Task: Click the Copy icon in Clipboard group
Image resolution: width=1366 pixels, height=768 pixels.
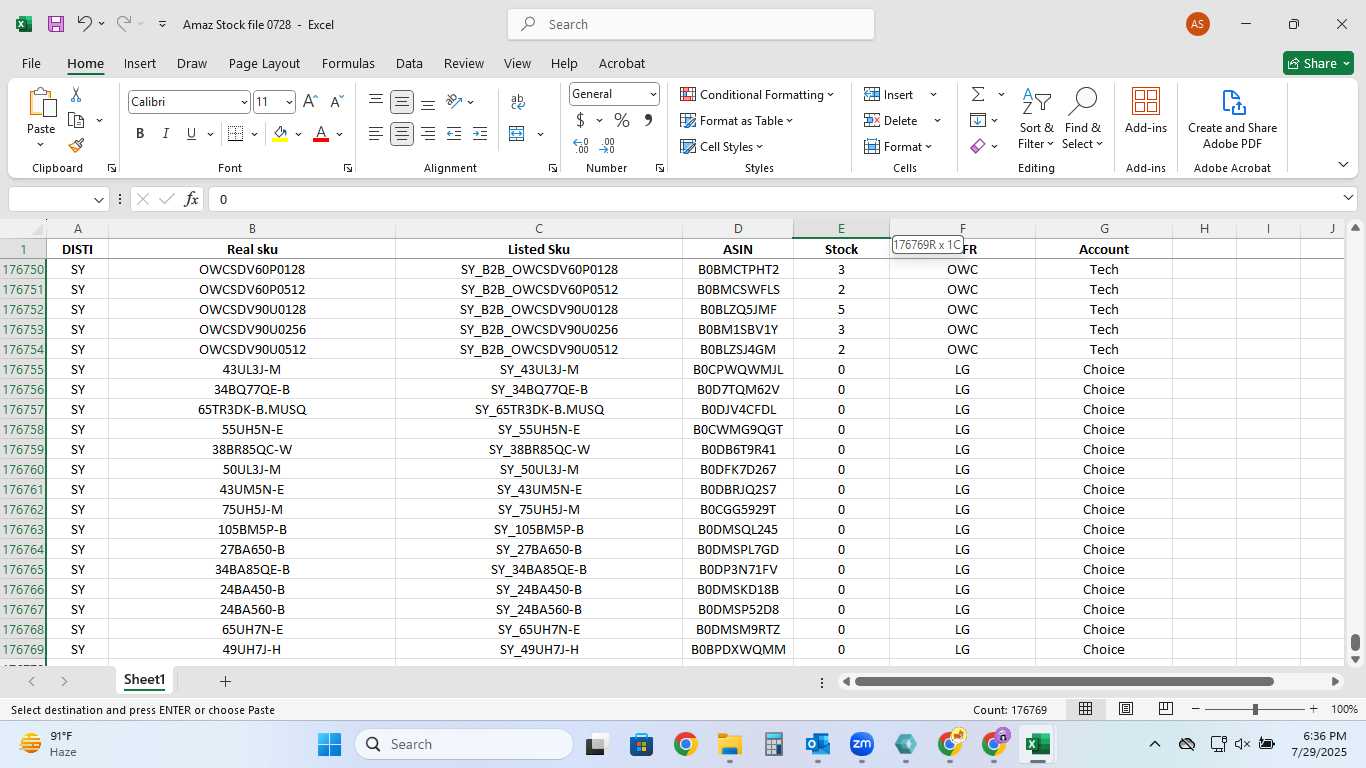Action: tap(76, 120)
